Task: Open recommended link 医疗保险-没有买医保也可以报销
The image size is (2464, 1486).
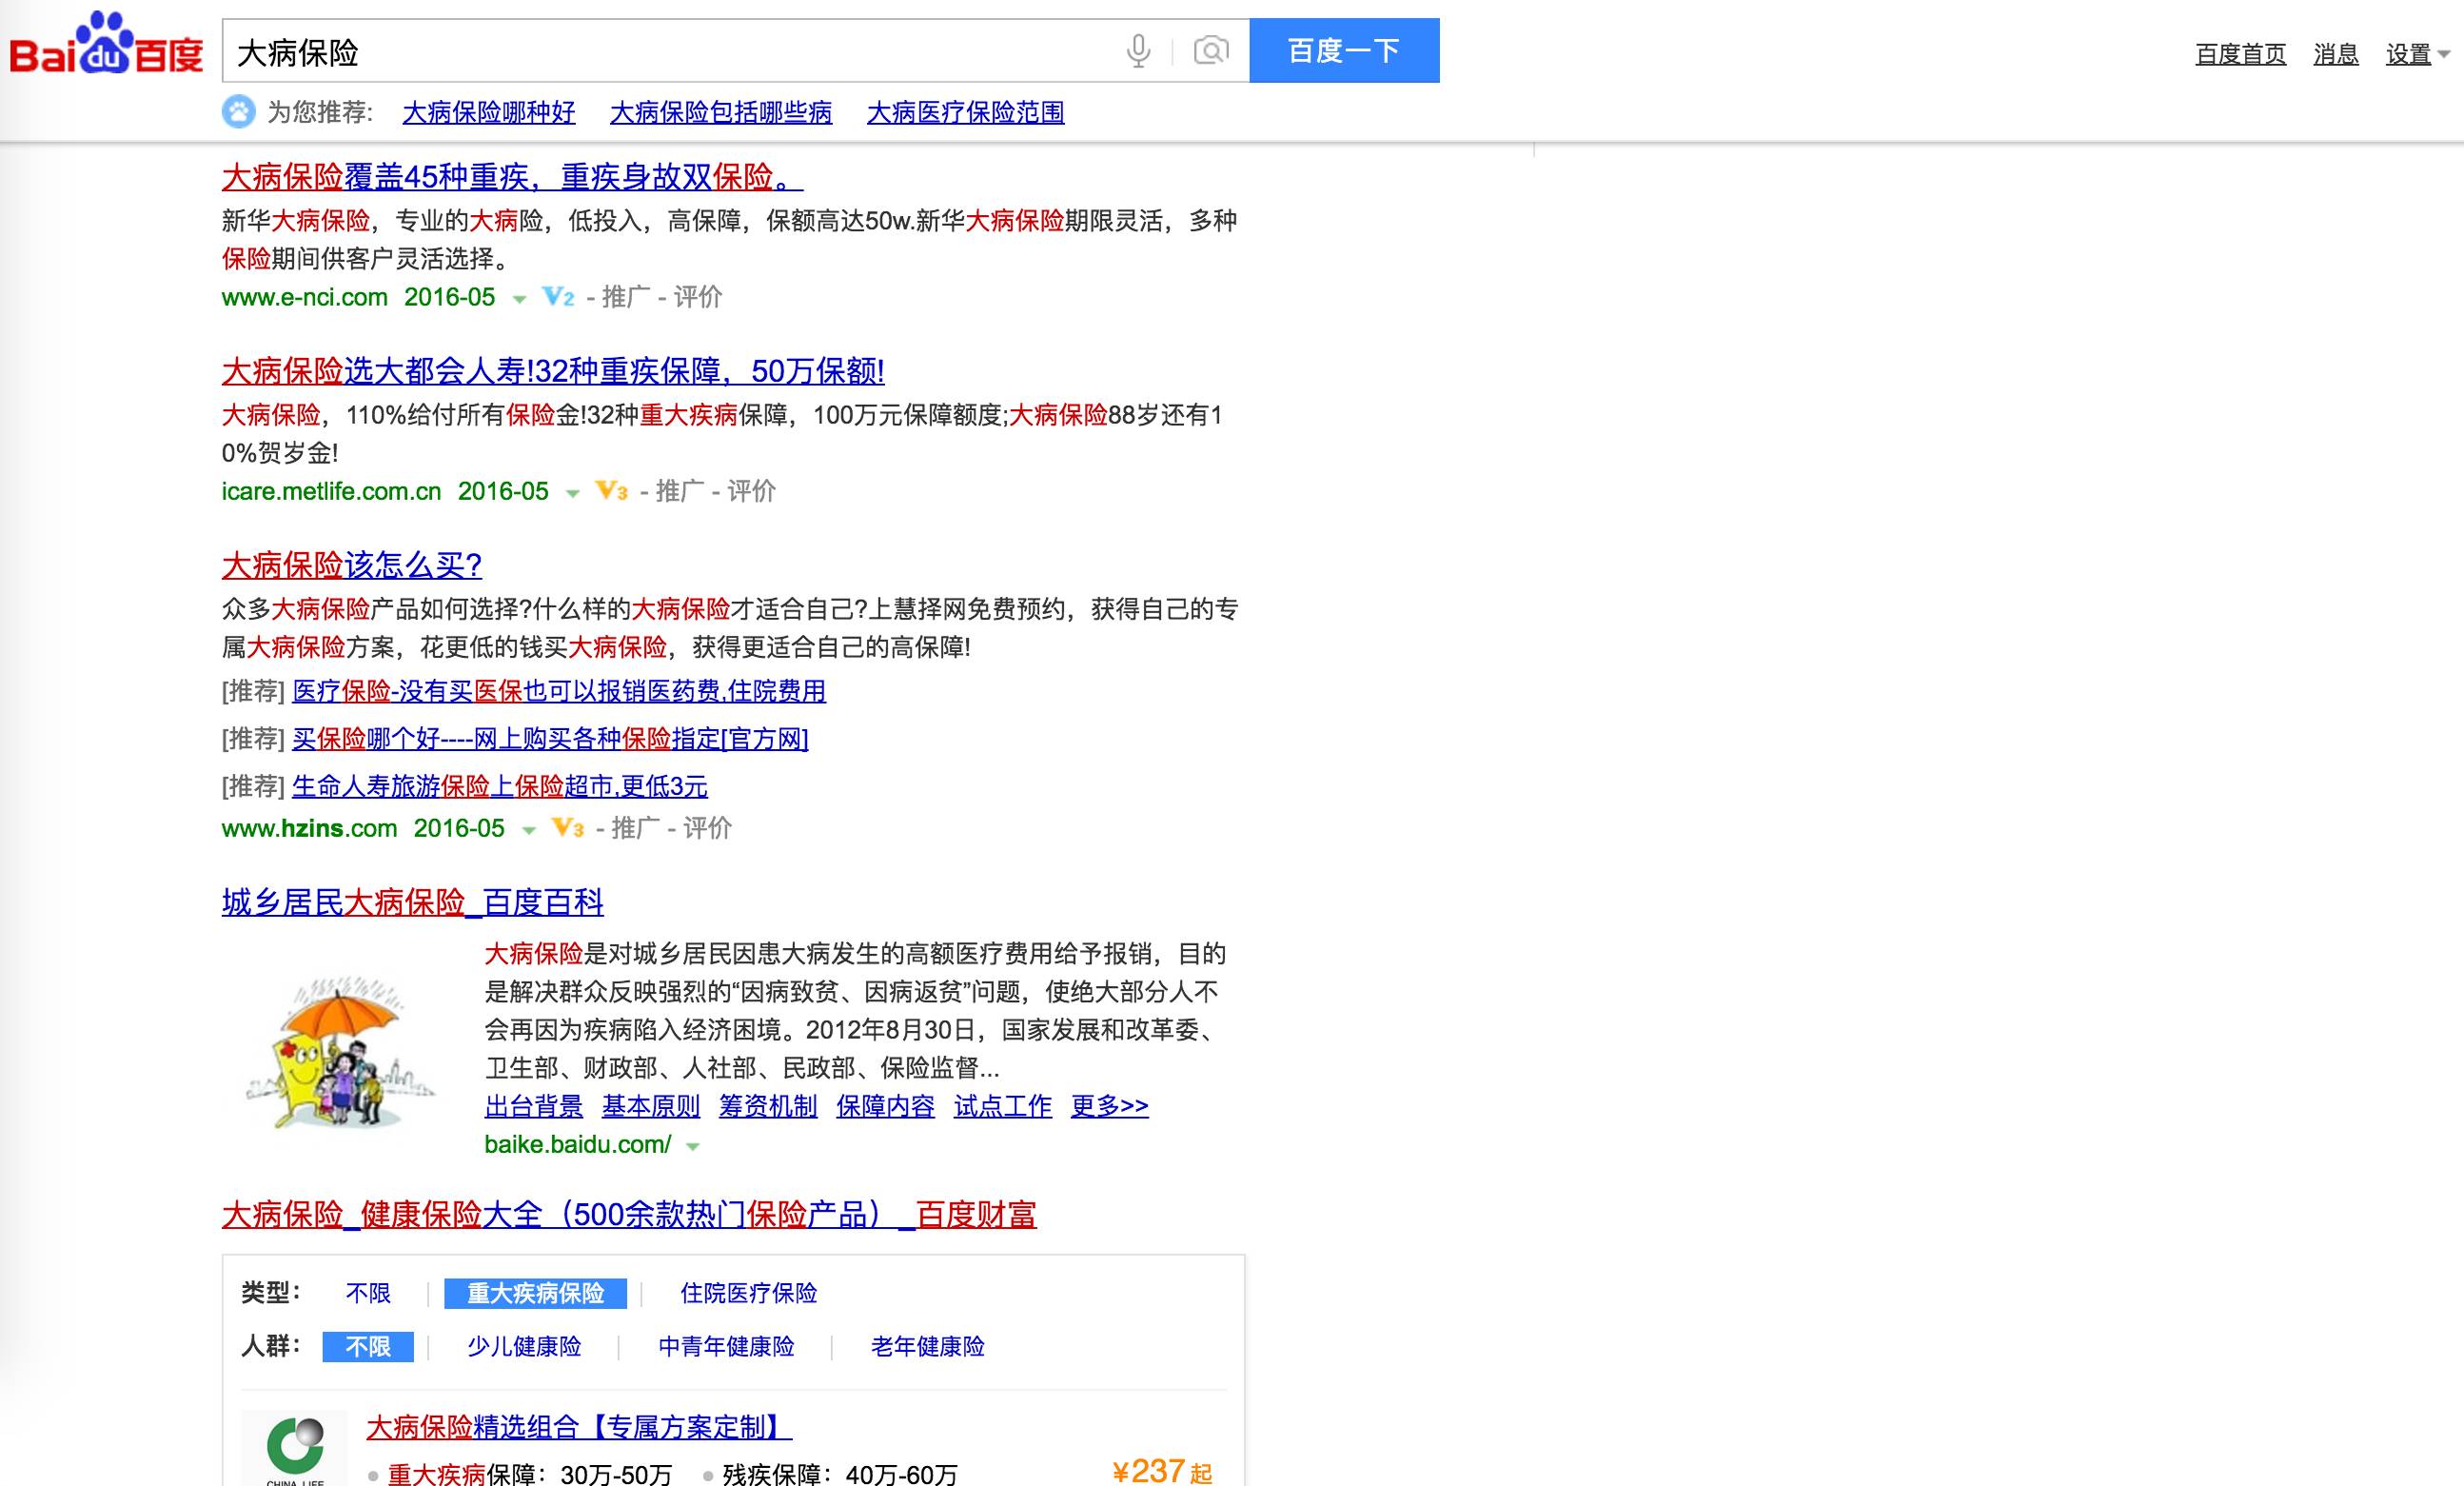Action: [x=559, y=691]
